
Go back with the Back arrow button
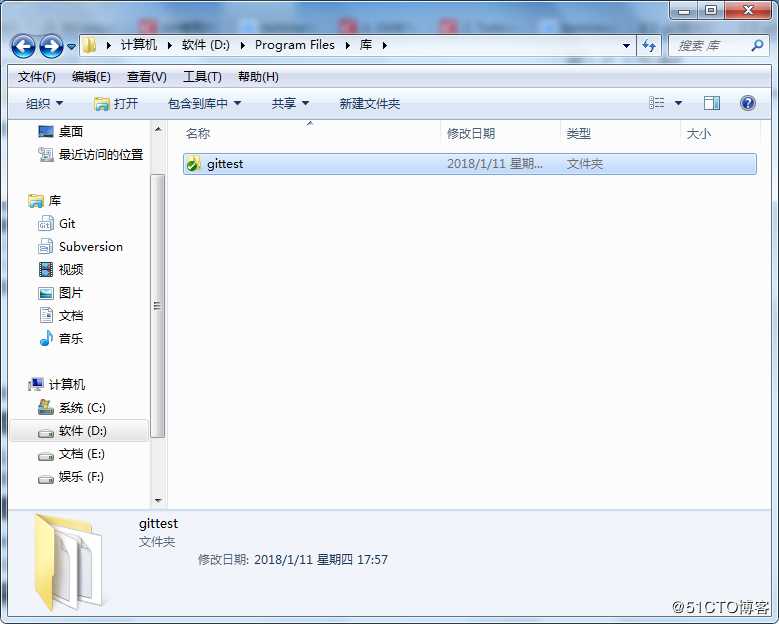click(x=23, y=46)
